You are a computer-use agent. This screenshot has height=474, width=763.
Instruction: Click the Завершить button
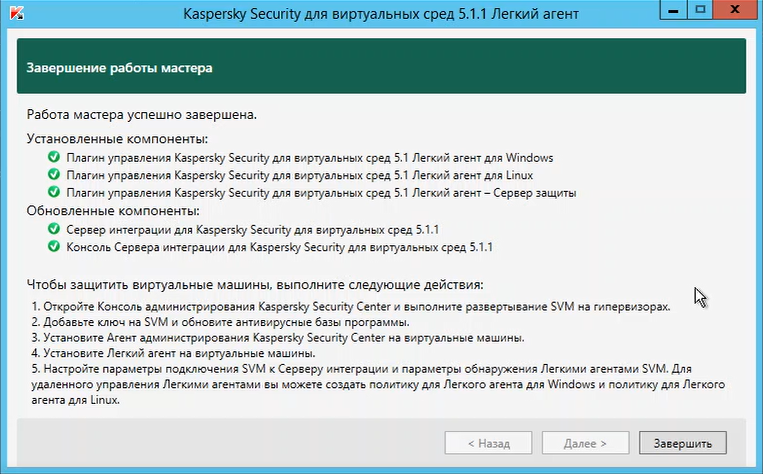(683, 443)
